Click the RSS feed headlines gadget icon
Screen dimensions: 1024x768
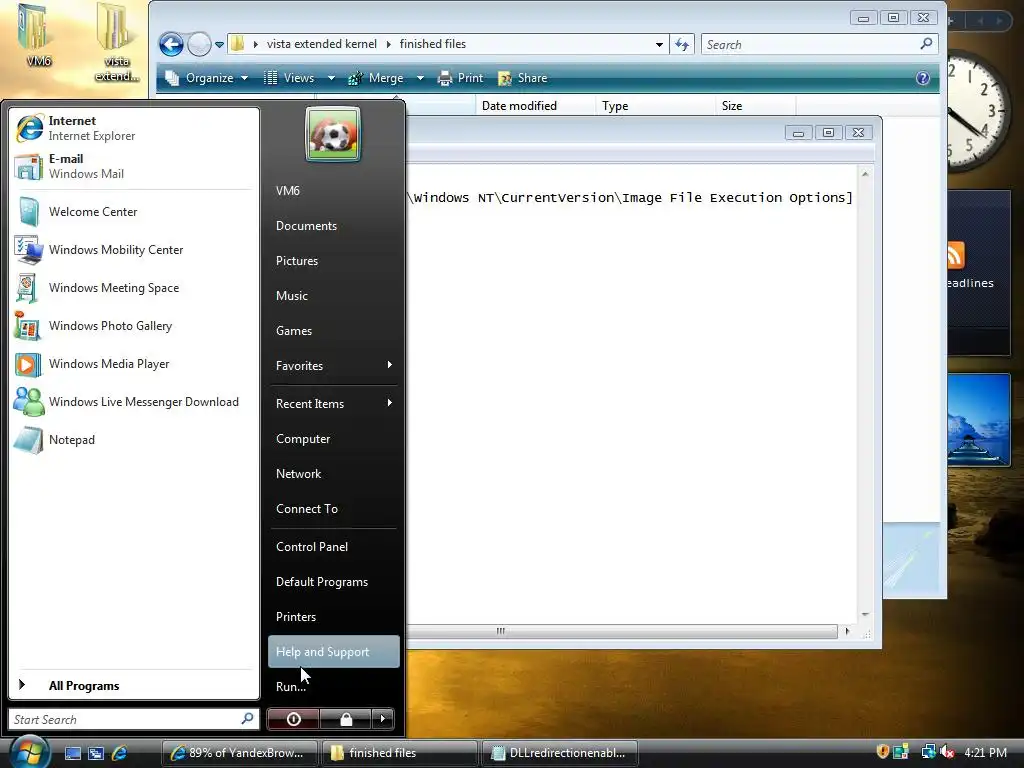[x=955, y=255]
